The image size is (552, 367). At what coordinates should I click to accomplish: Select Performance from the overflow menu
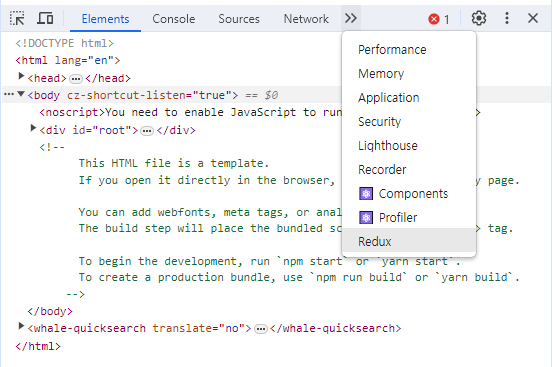(409, 50)
